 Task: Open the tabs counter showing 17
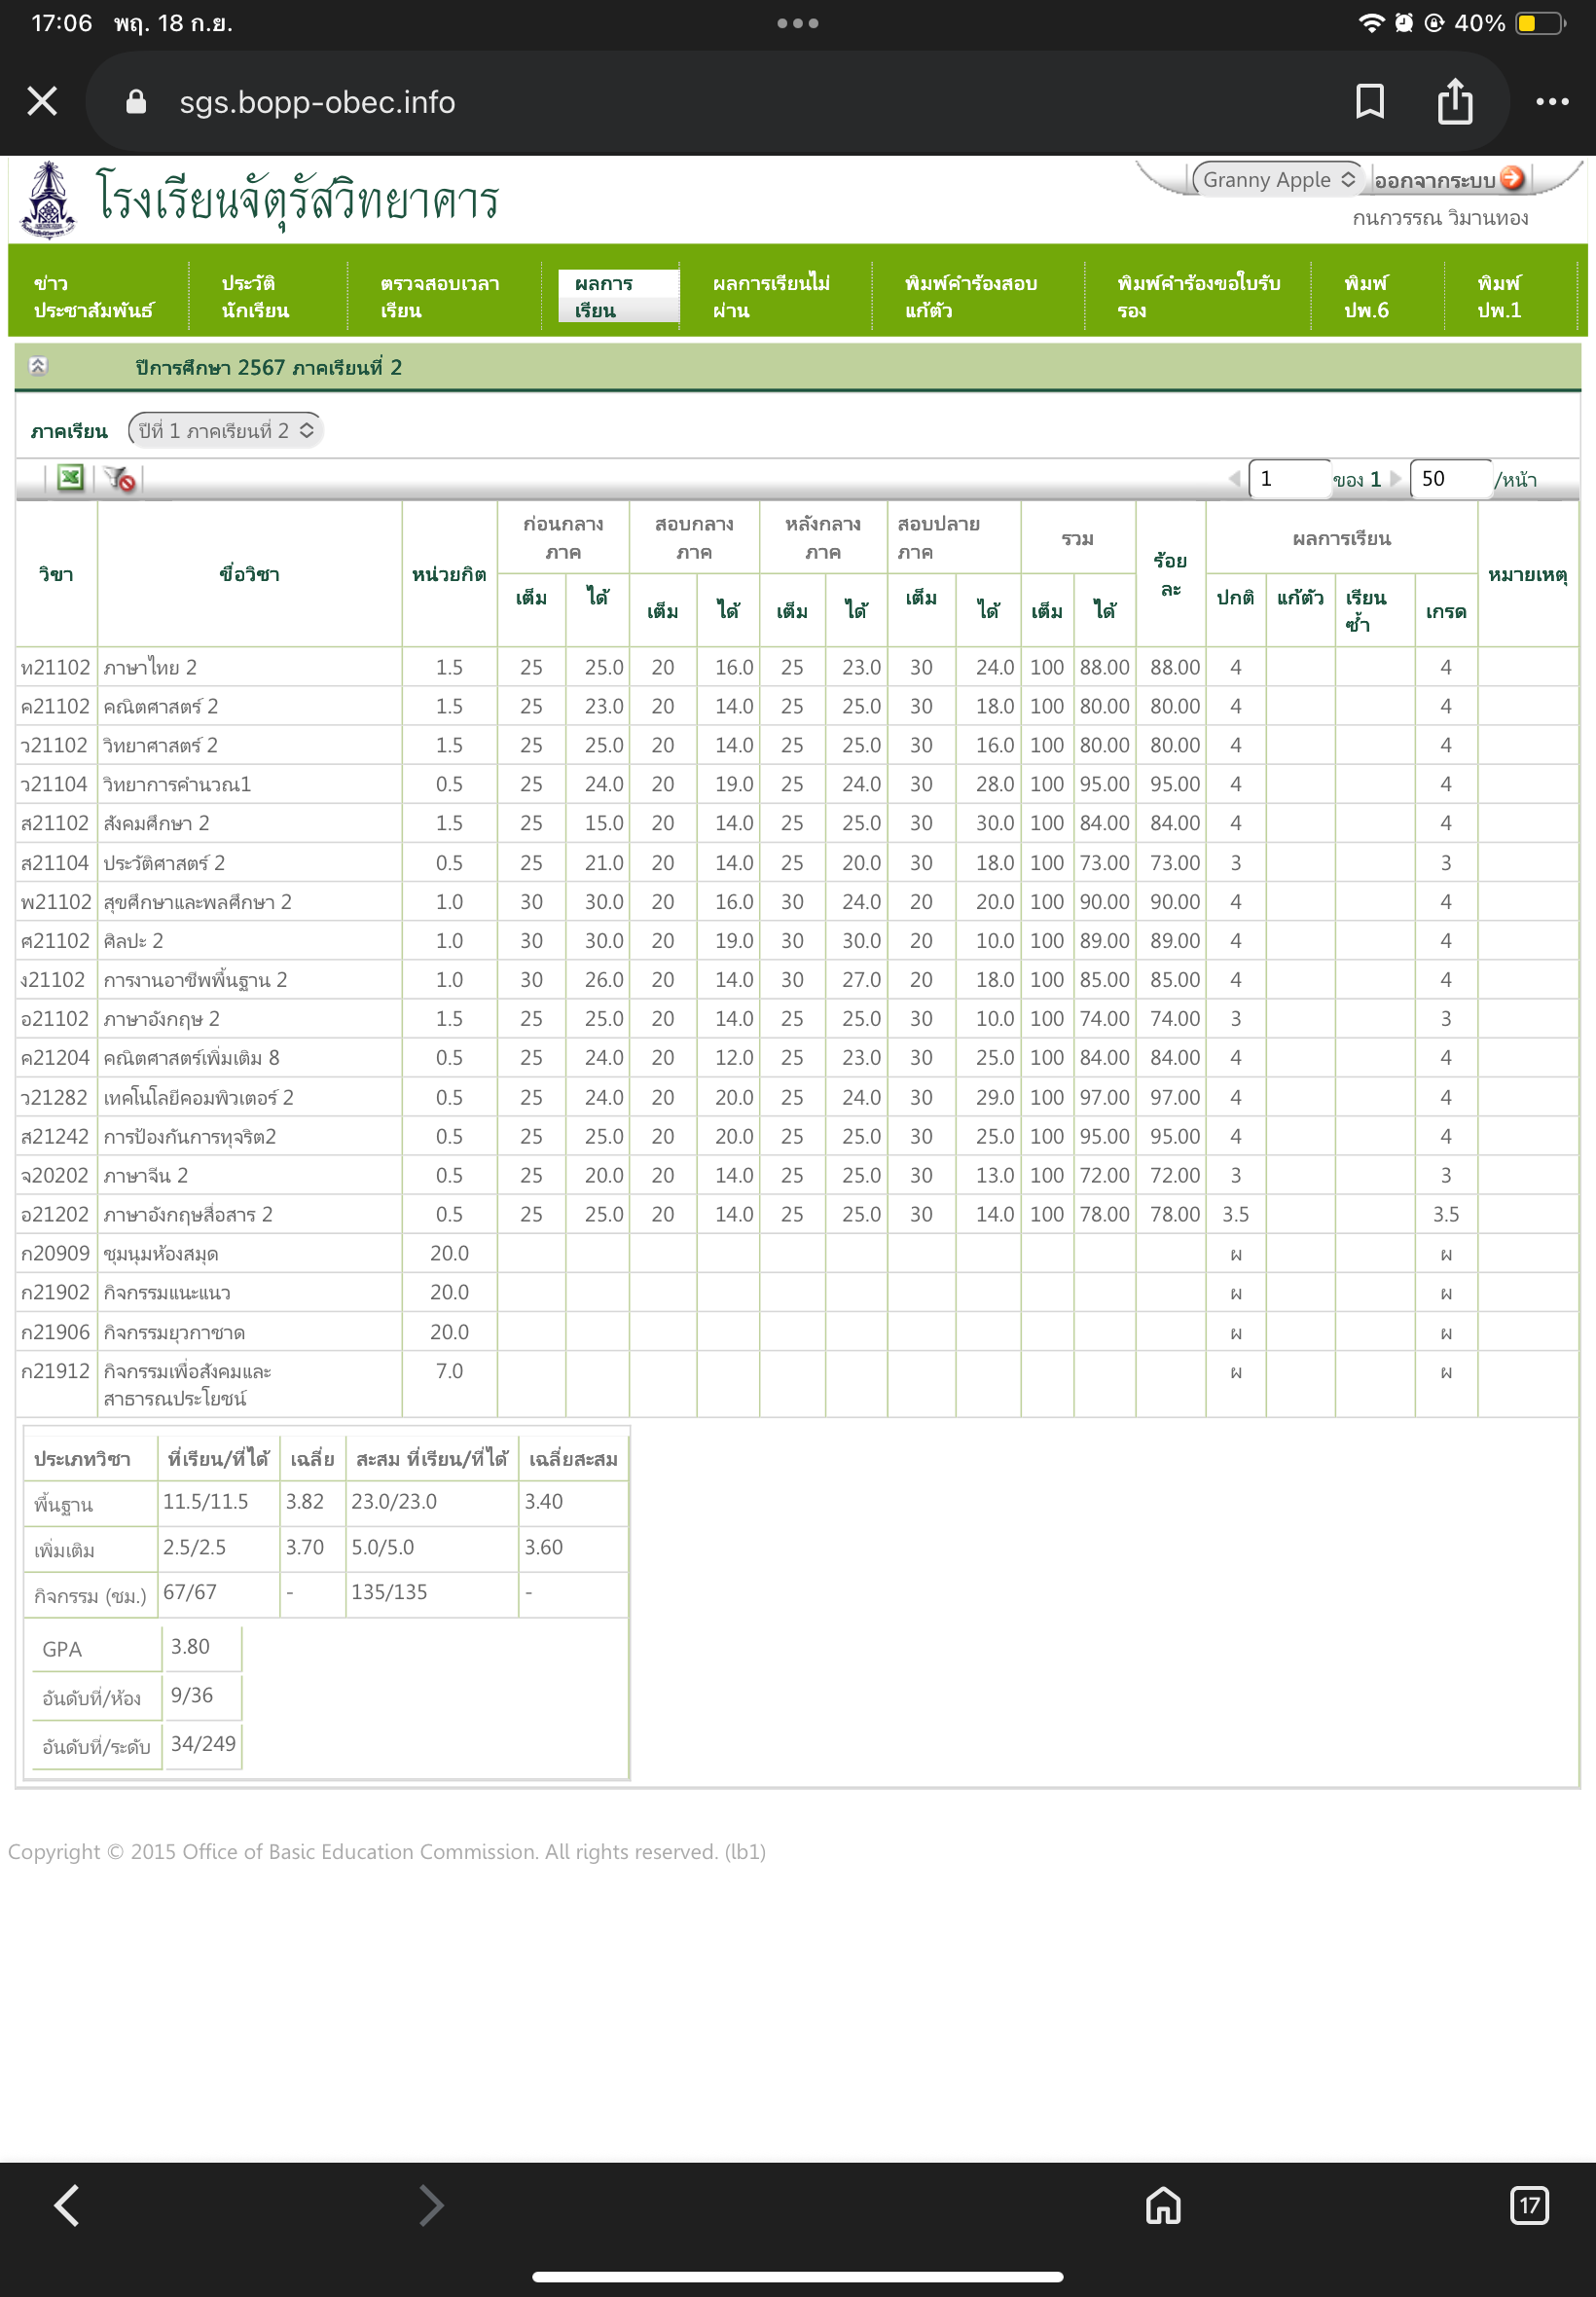click(x=1528, y=2205)
